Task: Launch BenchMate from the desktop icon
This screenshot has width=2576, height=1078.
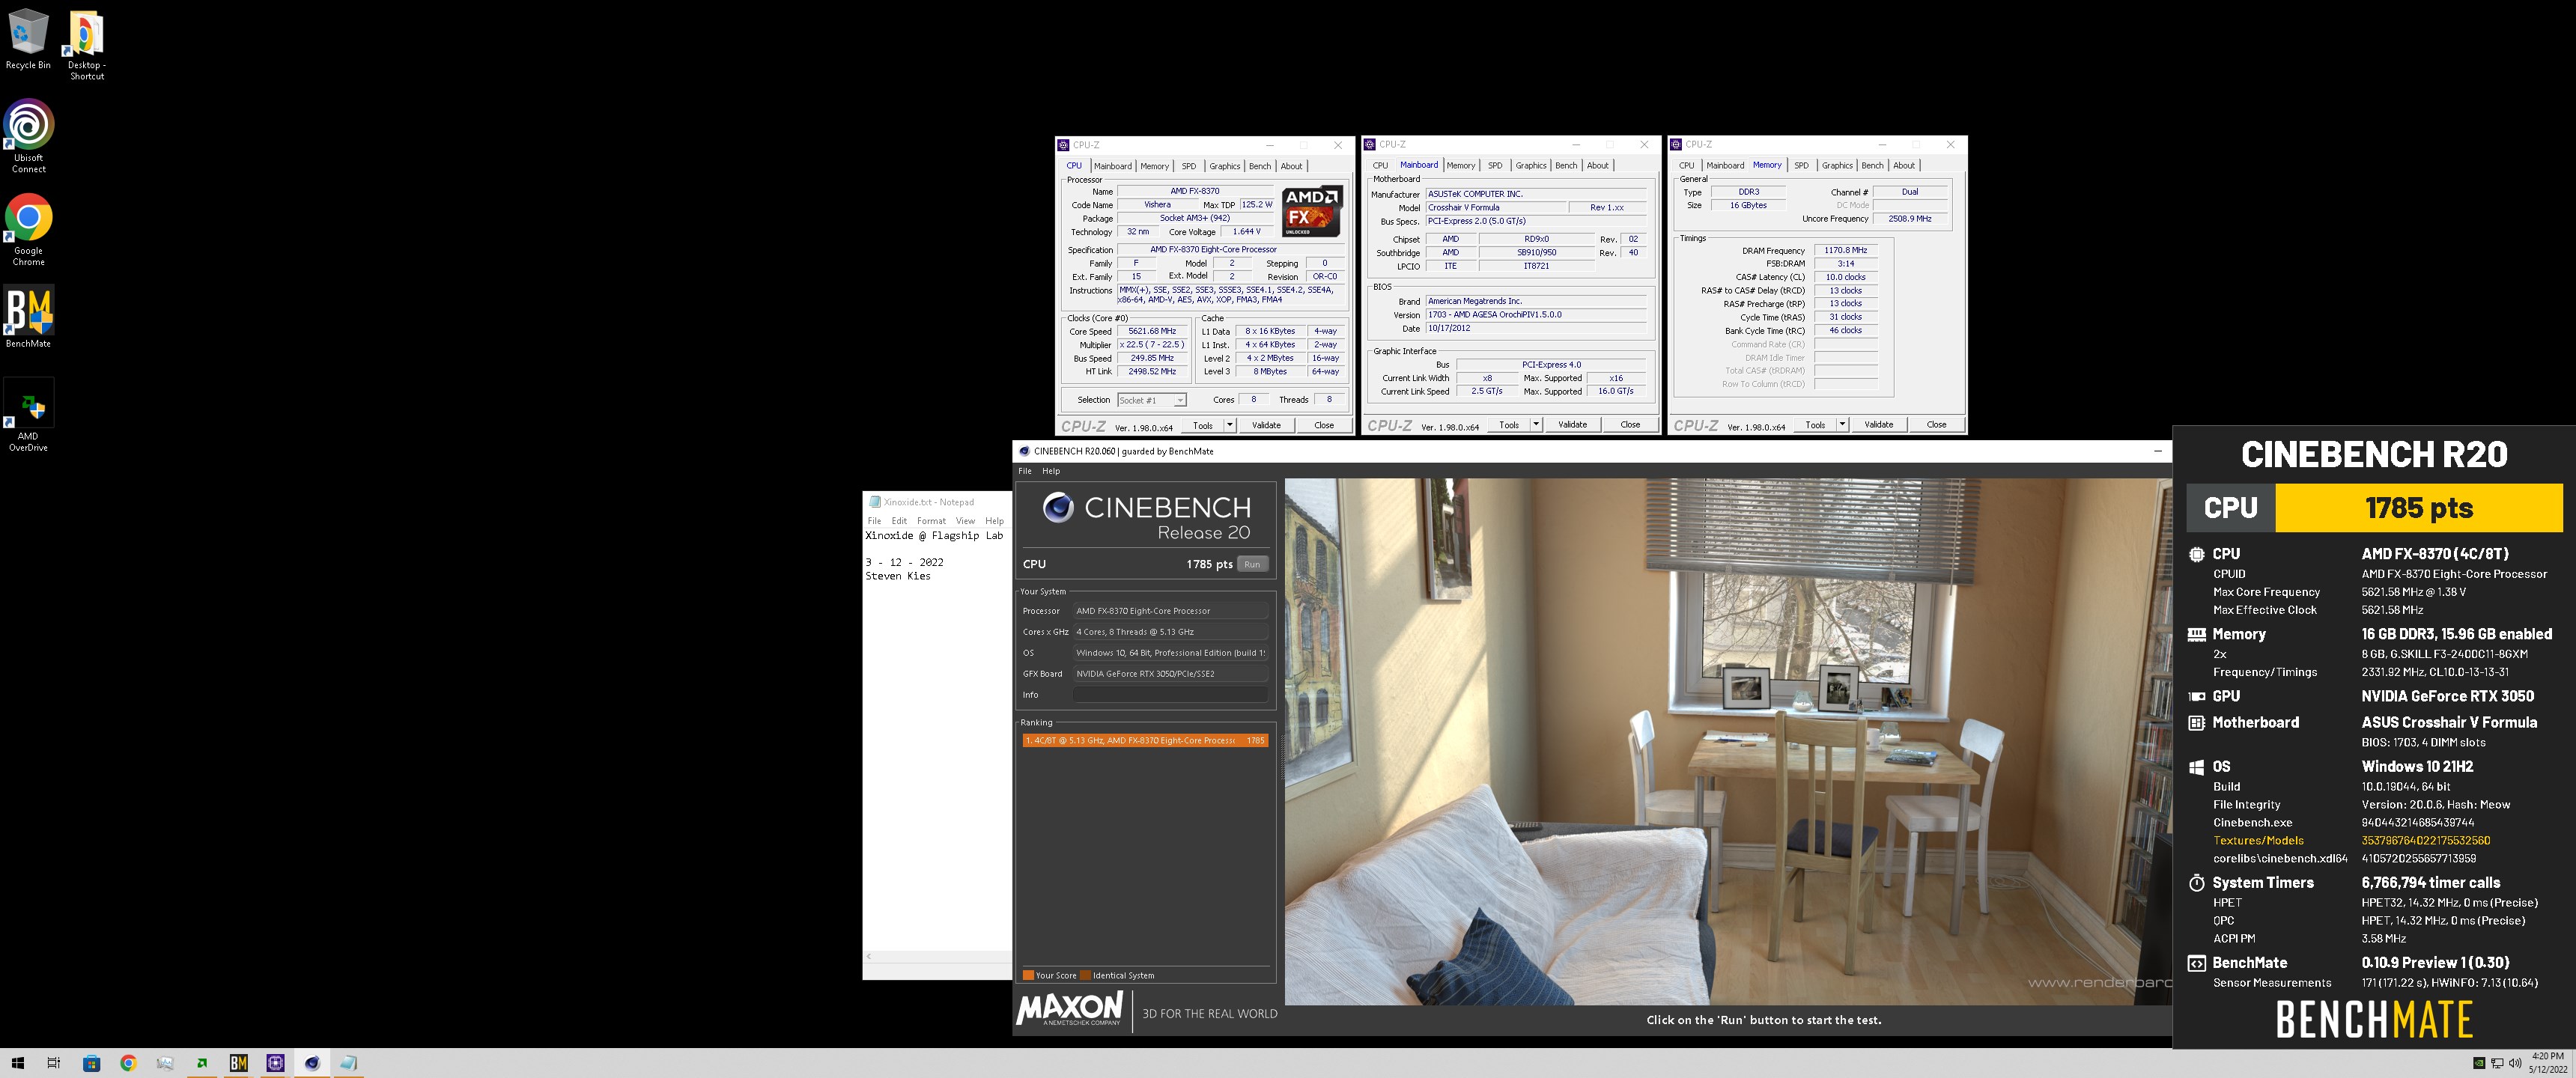Action: 28,316
